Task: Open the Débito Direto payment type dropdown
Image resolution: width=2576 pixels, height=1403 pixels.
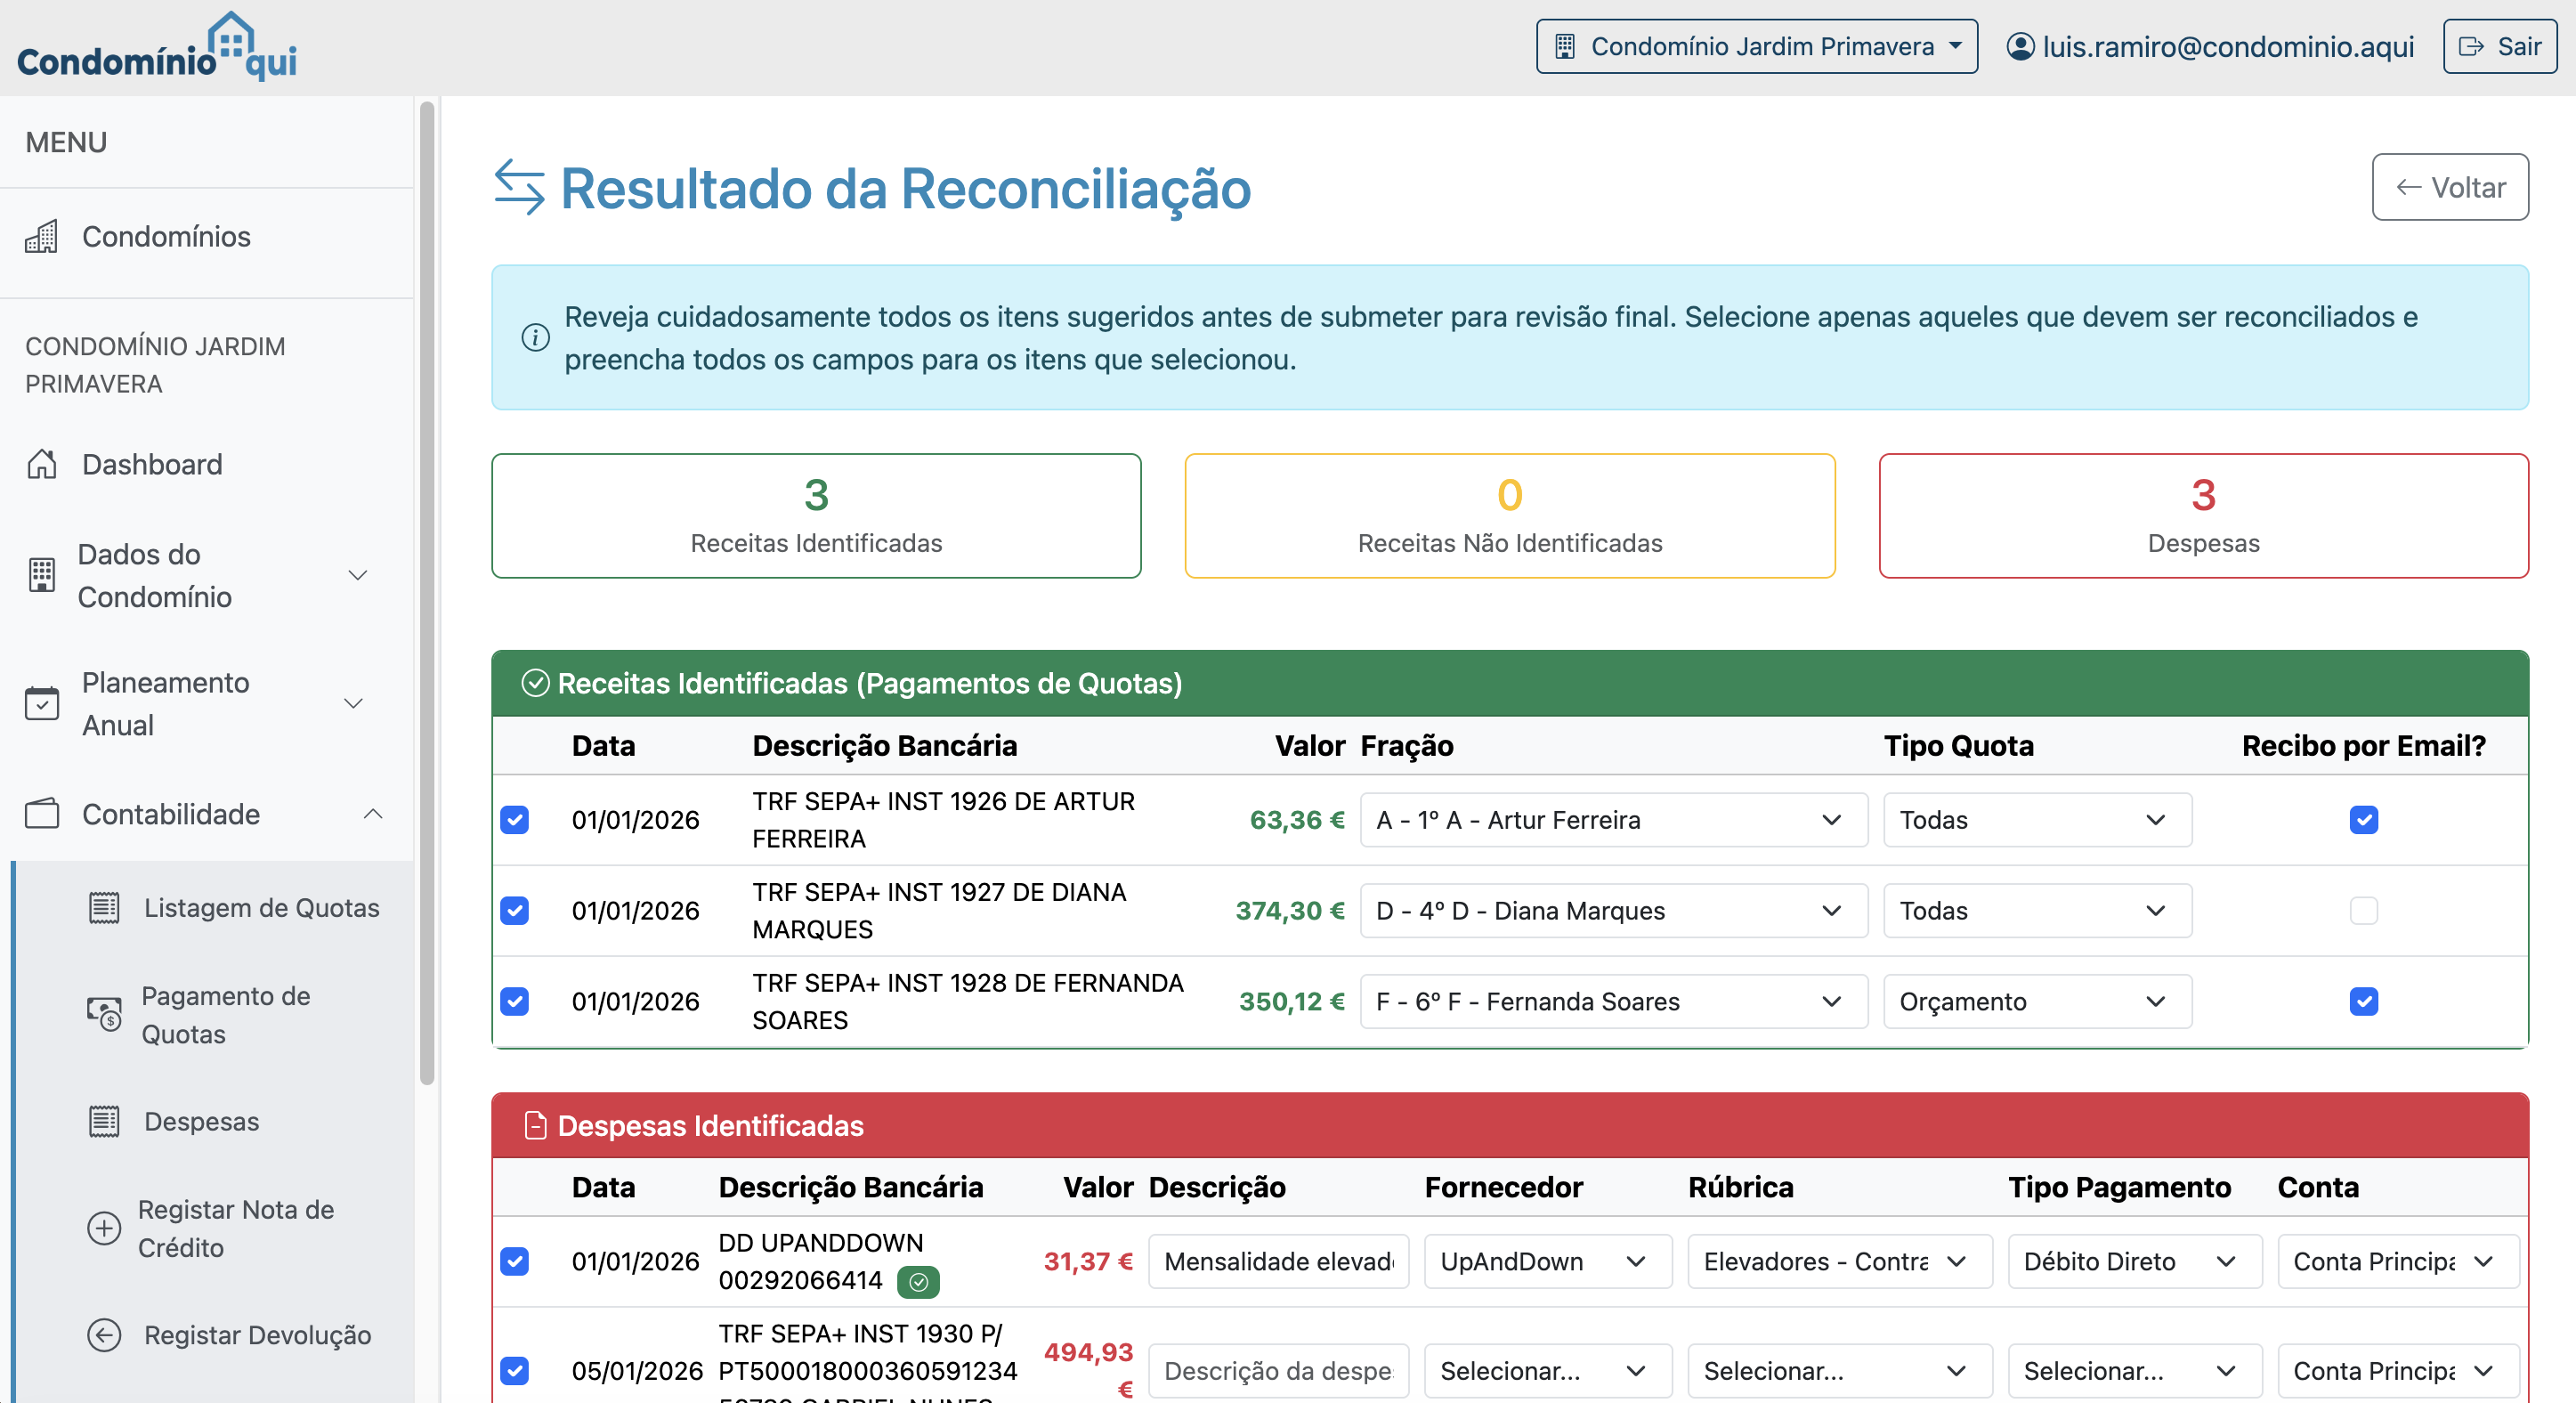Action: point(2135,1262)
